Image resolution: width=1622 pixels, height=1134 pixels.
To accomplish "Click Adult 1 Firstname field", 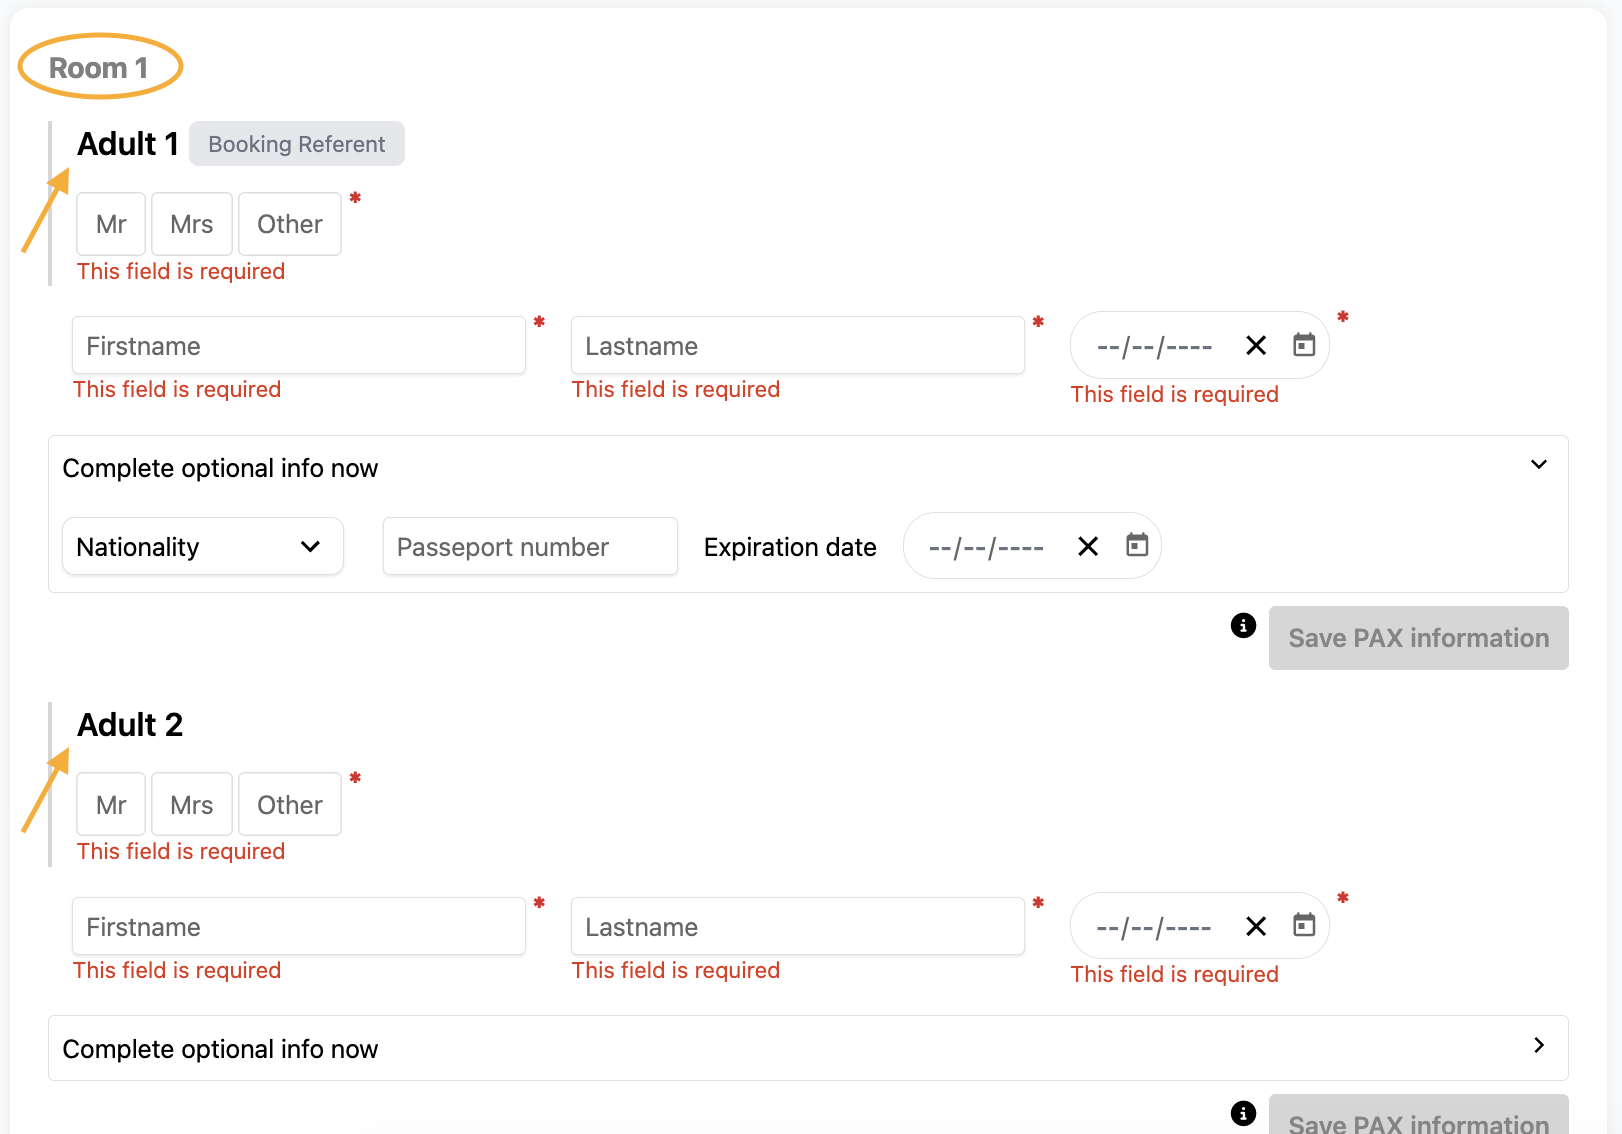I will pyautogui.click(x=298, y=346).
